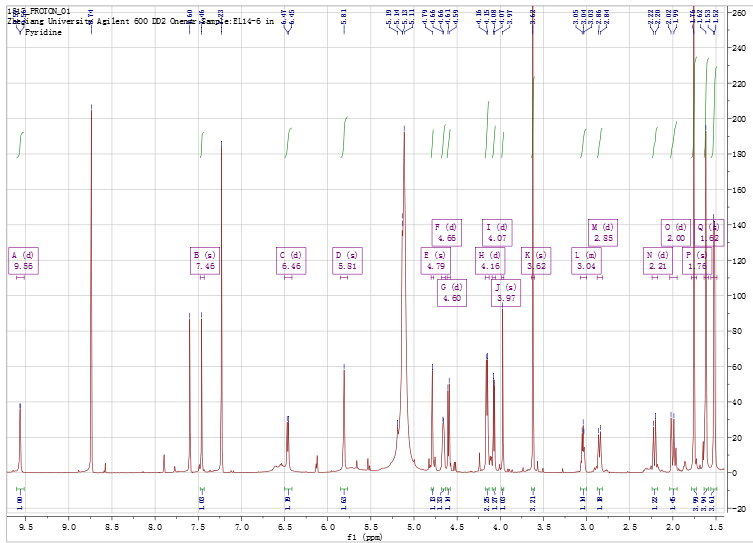Select multiplet box H (d) 4.16
The image size is (753, 543).
(490, 261)
